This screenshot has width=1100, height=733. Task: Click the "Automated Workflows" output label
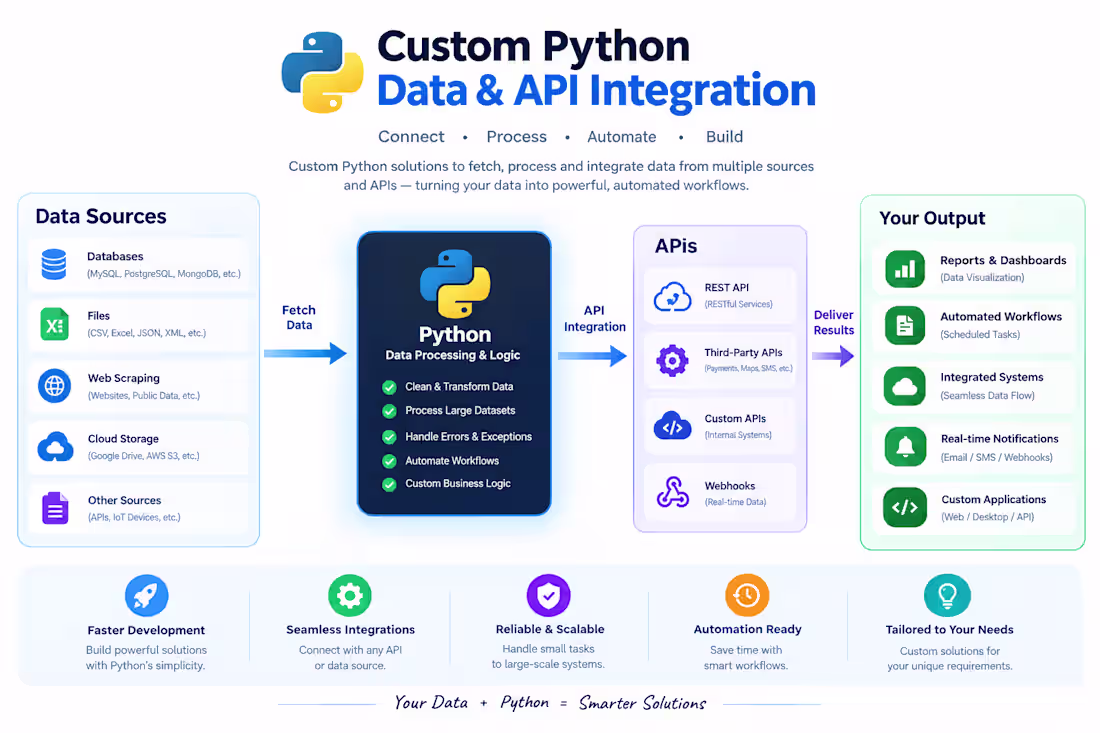click(x=1001, y=317)
